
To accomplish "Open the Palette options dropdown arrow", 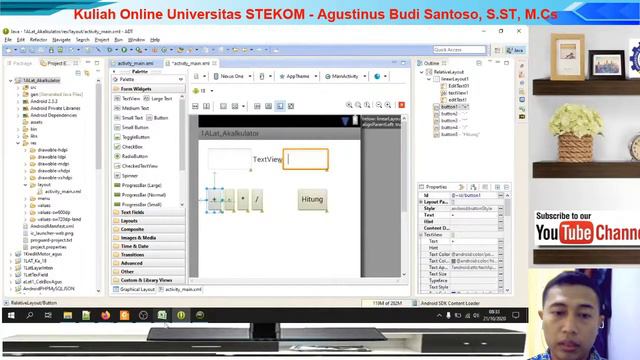I will [180, 80].
